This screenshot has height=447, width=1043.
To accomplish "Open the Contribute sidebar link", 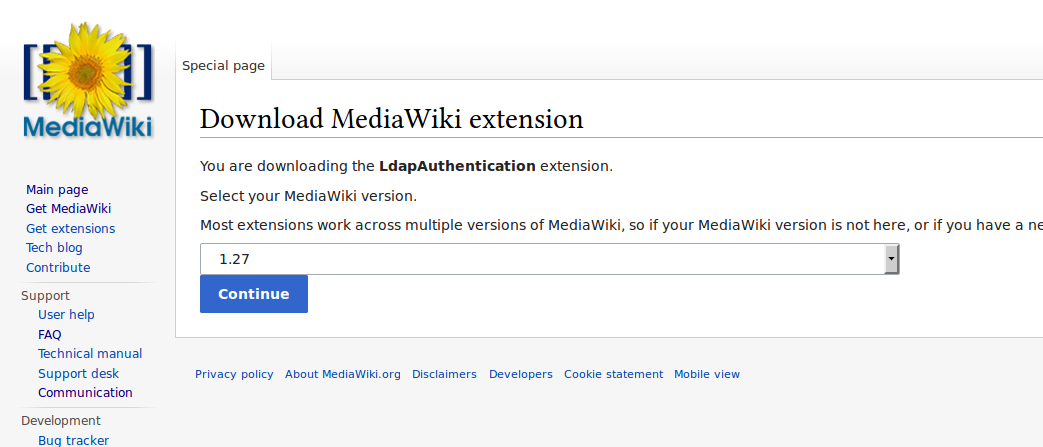I will 58,267.
